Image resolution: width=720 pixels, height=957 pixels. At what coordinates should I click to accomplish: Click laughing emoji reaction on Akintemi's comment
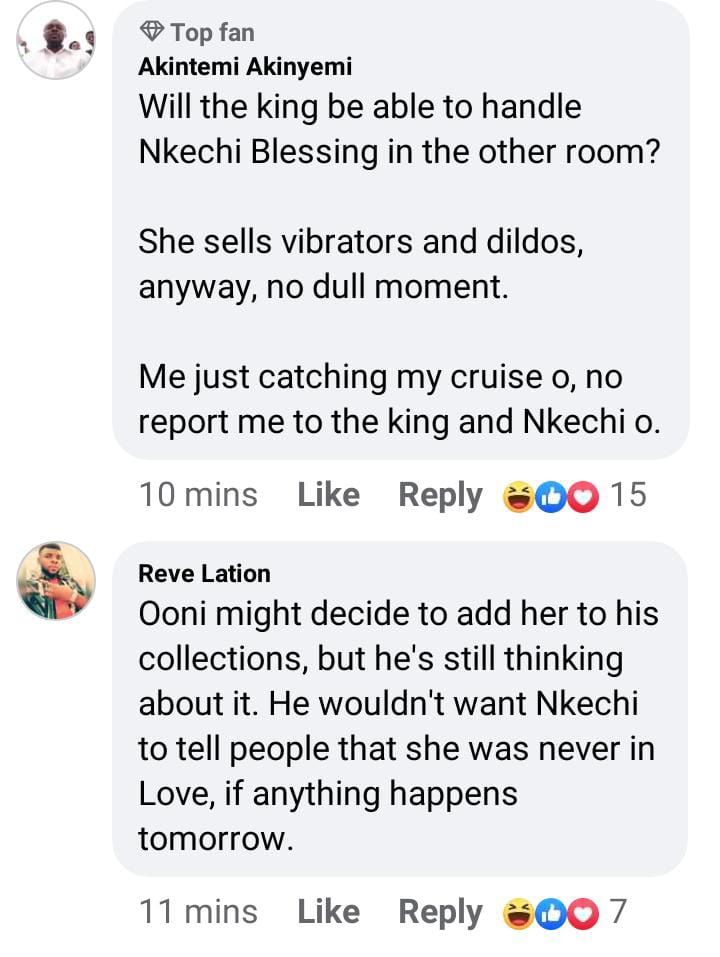[x=519, y=496]
